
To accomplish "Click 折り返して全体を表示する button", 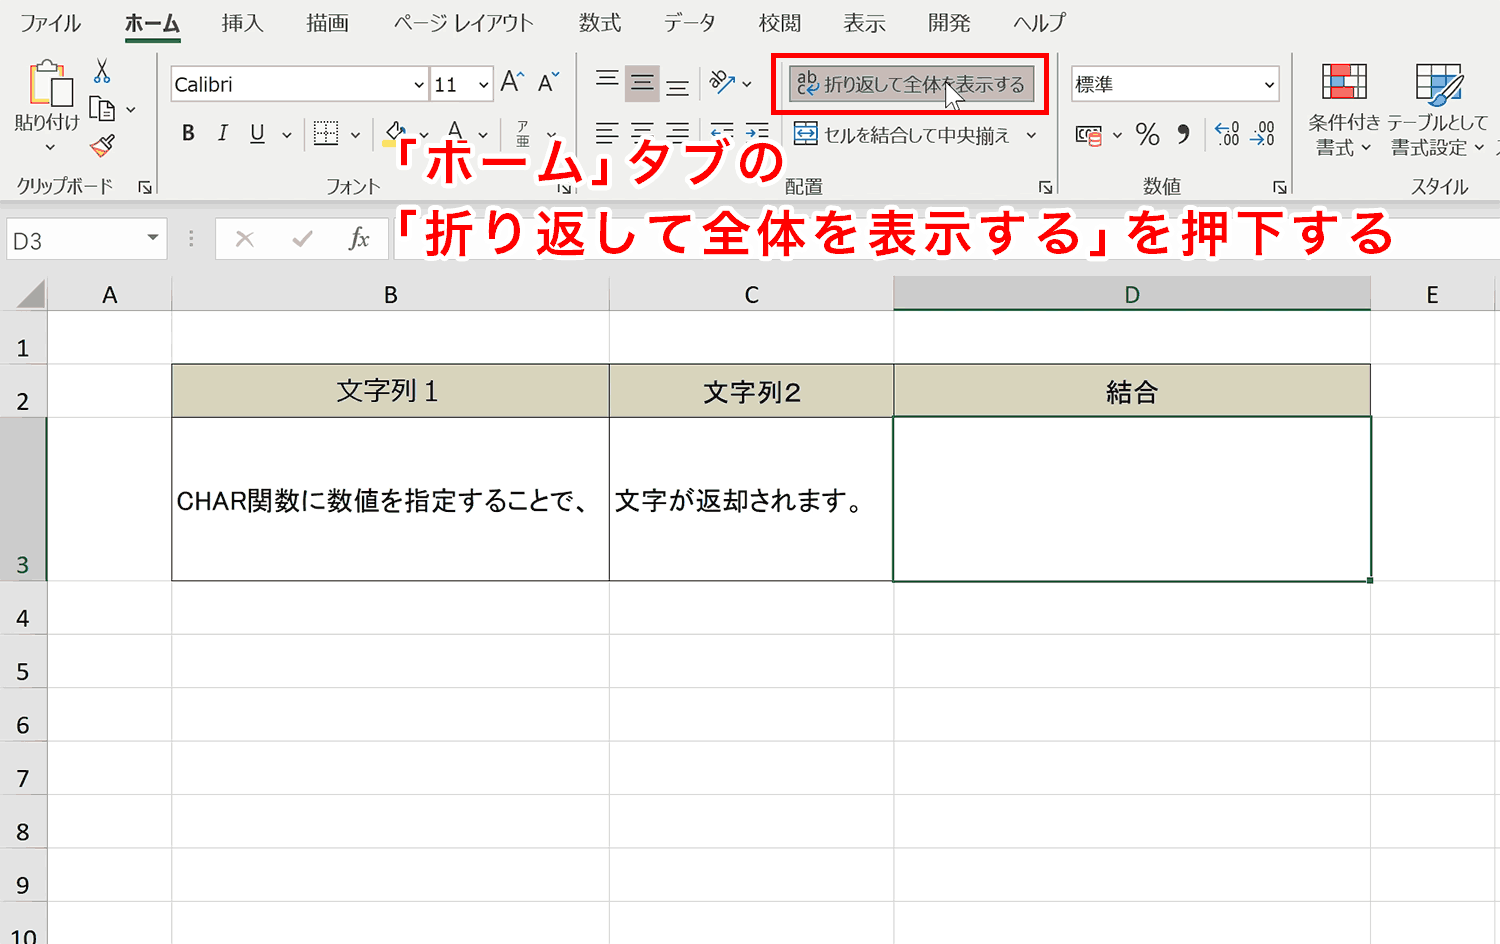I will [x=911, y=84].
